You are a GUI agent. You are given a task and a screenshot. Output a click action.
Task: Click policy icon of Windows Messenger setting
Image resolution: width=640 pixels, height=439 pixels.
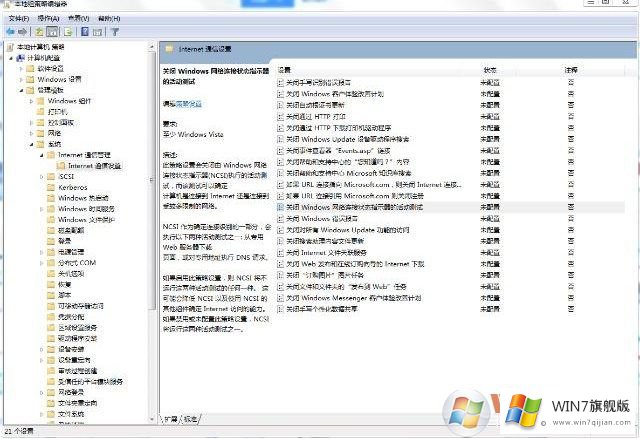click(280, 298)
